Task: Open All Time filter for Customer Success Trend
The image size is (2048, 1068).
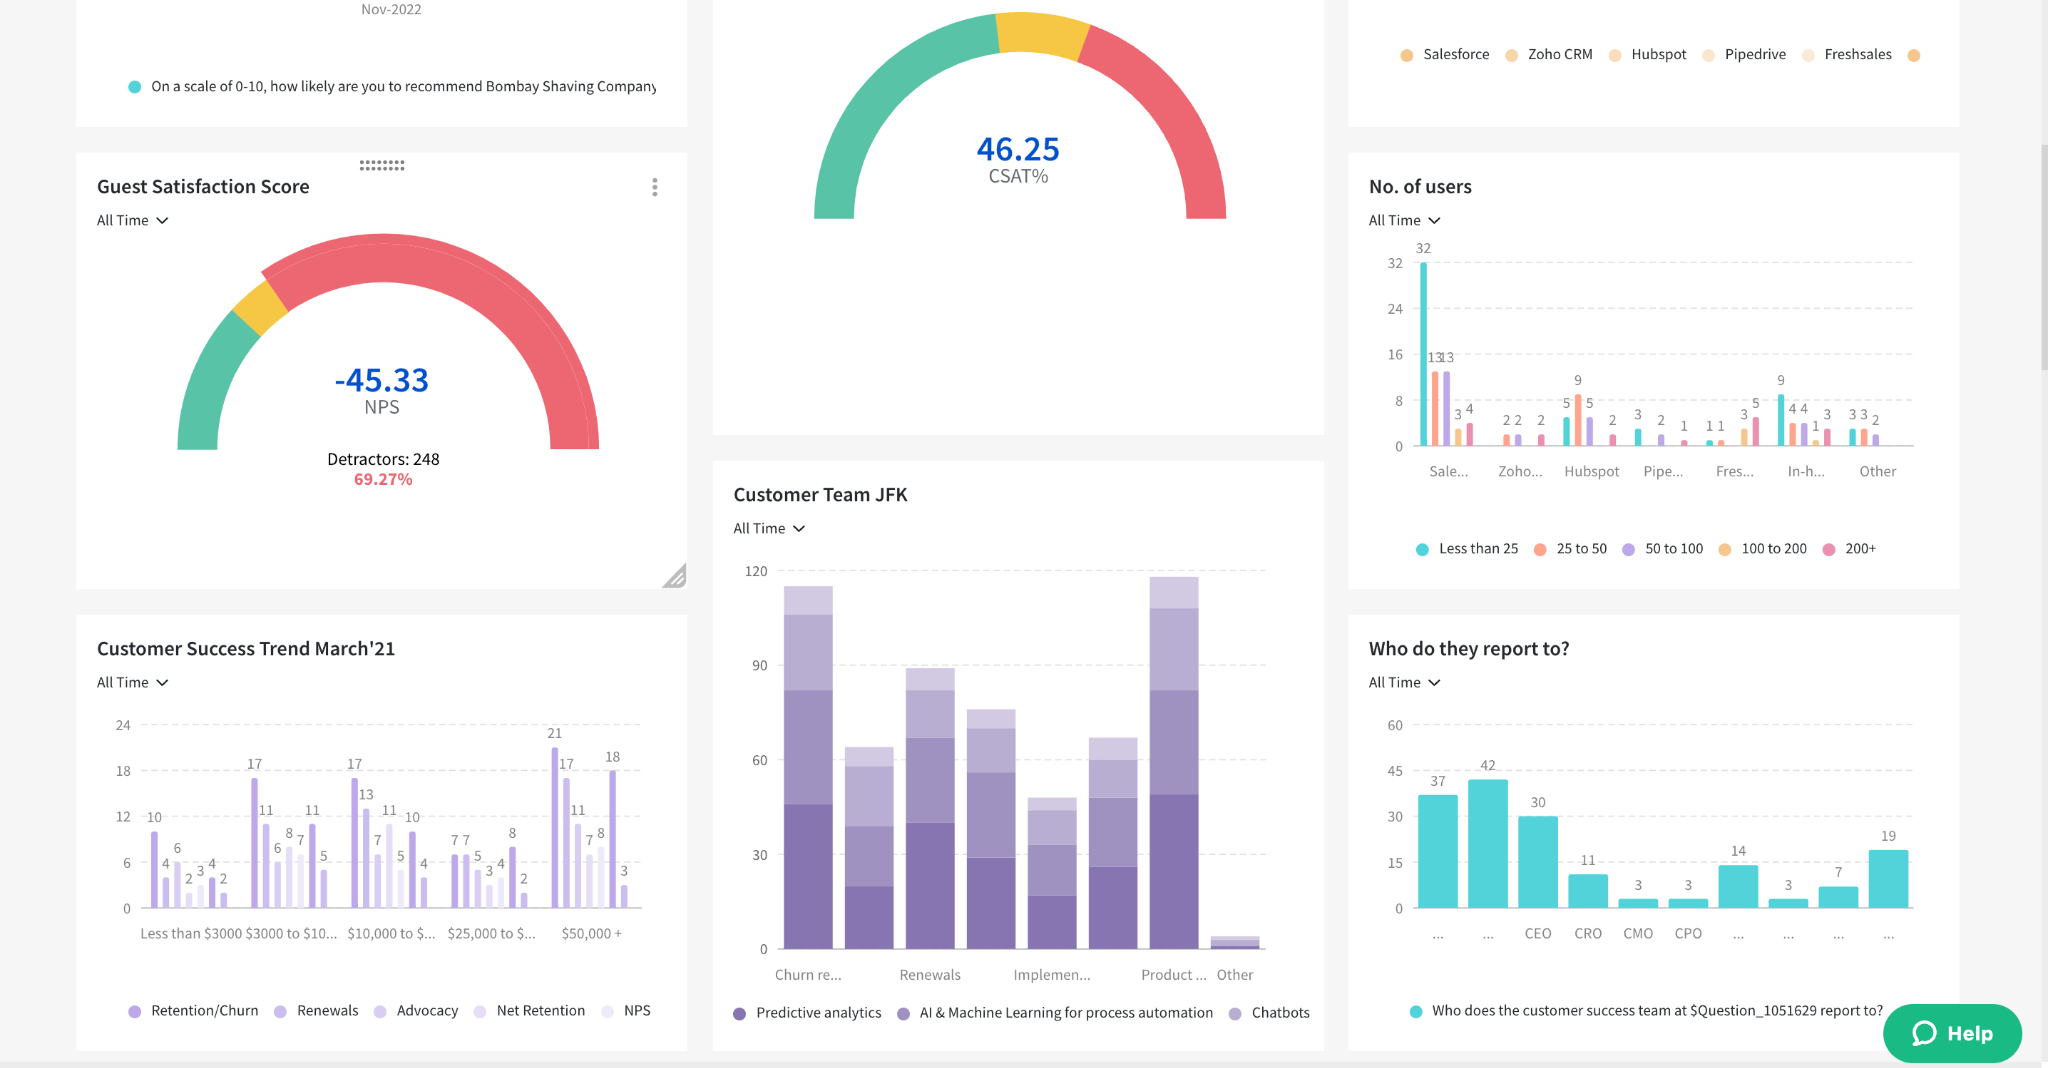Action: 133,682
